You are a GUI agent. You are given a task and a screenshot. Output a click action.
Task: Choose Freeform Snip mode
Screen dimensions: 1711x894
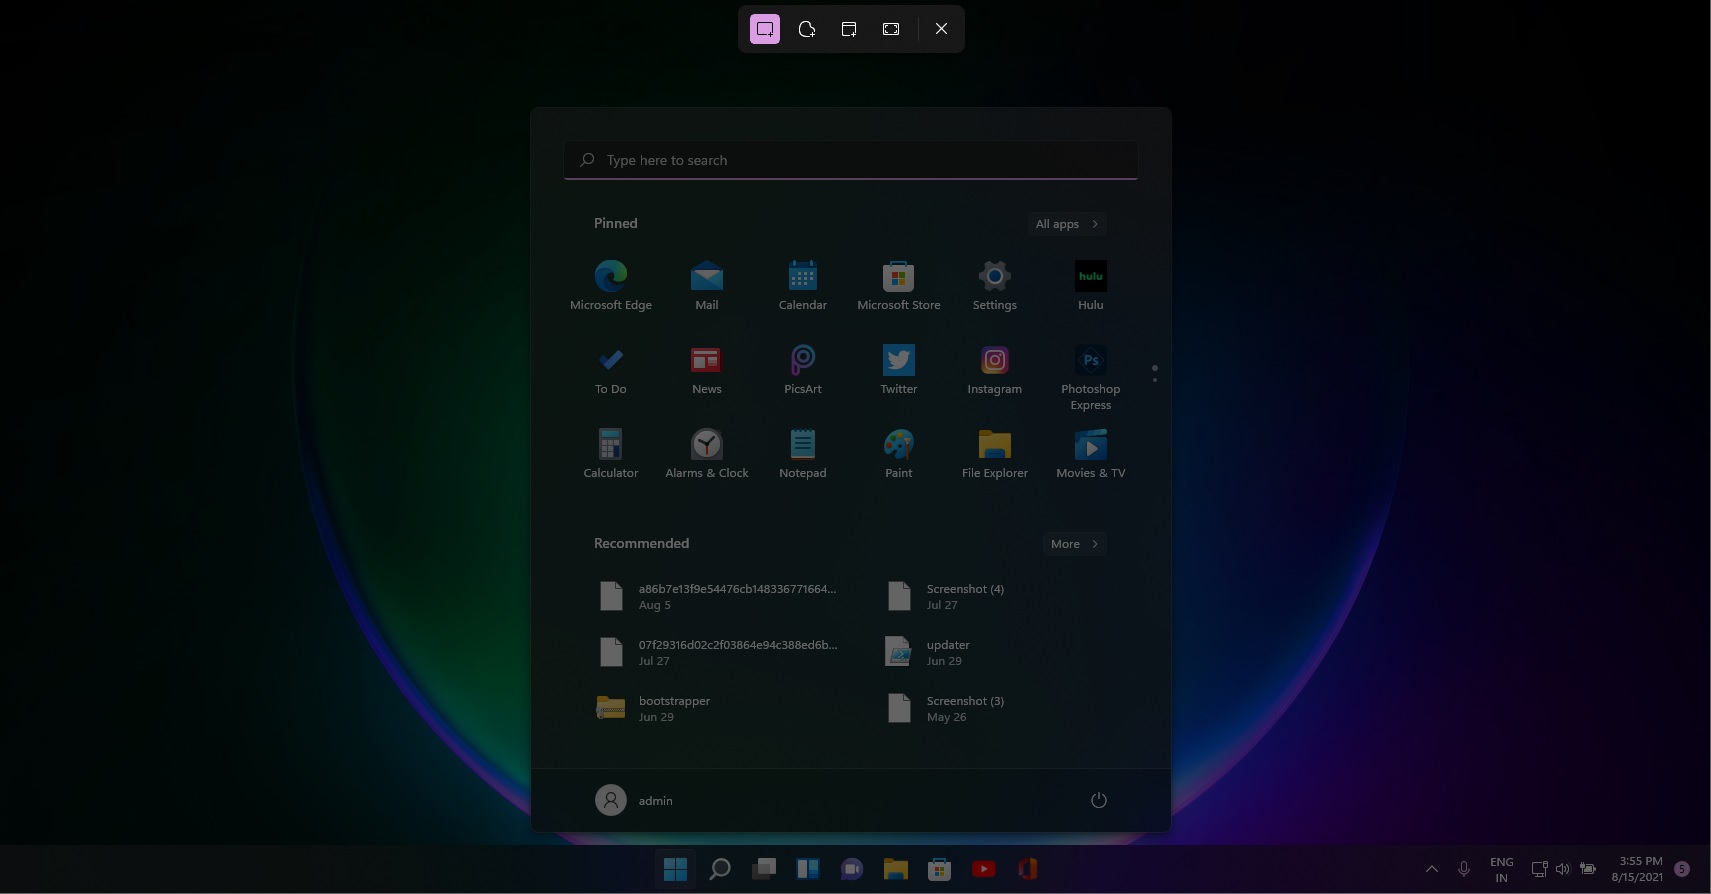coord(807,29)
